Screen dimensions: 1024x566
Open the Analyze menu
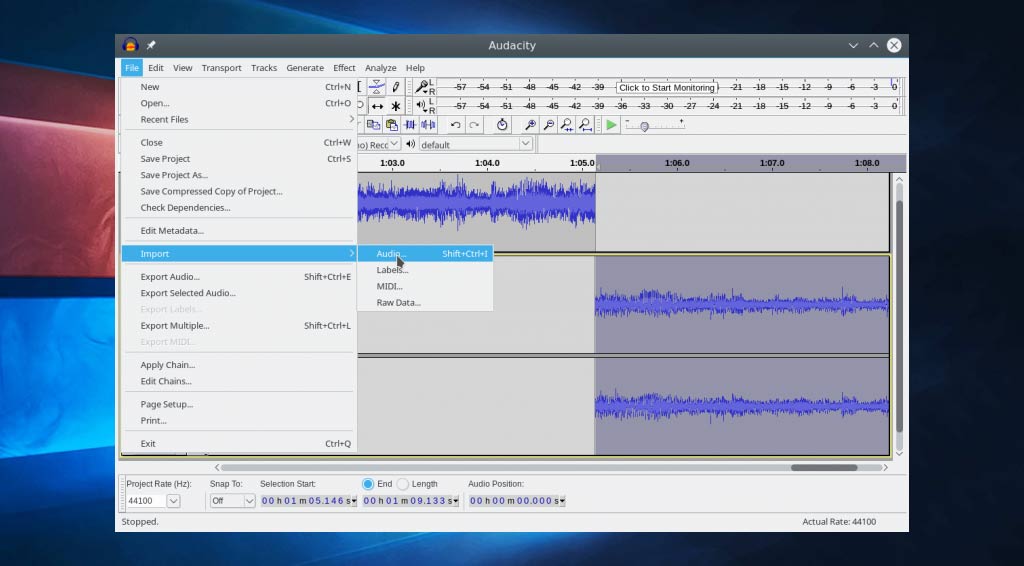coord(381,68)
